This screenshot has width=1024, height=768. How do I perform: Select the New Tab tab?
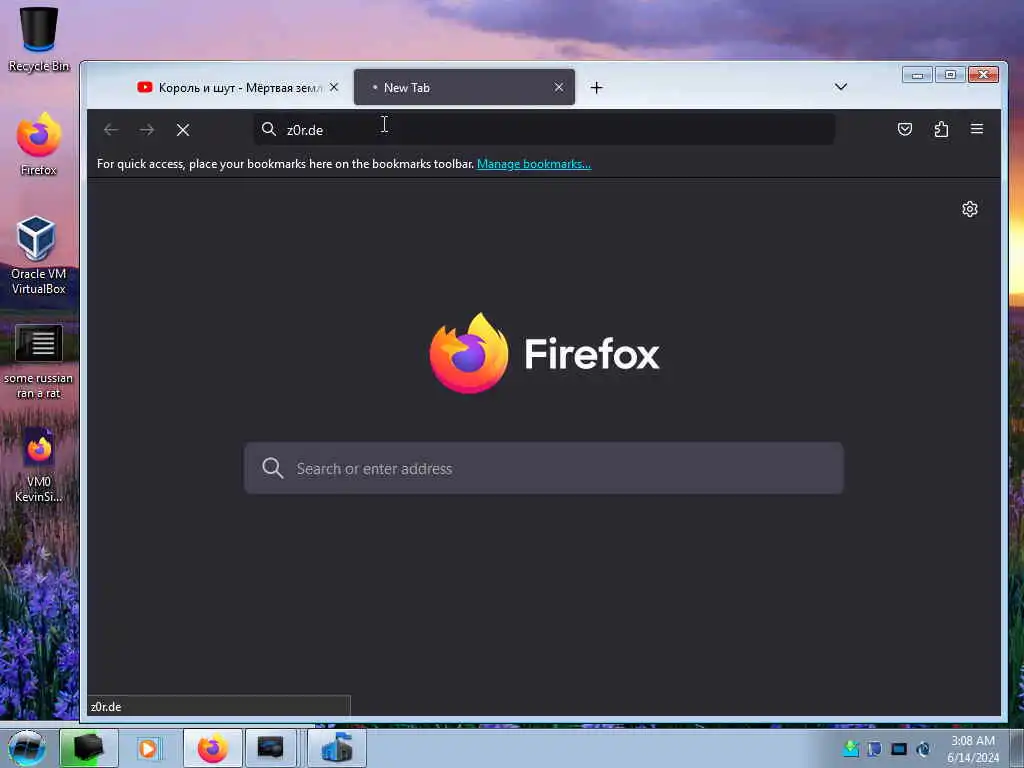(464, 88)
